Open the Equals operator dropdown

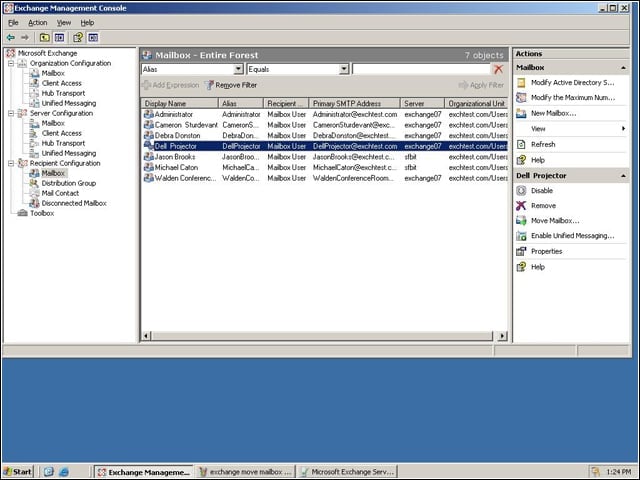[x=344, y=69]
